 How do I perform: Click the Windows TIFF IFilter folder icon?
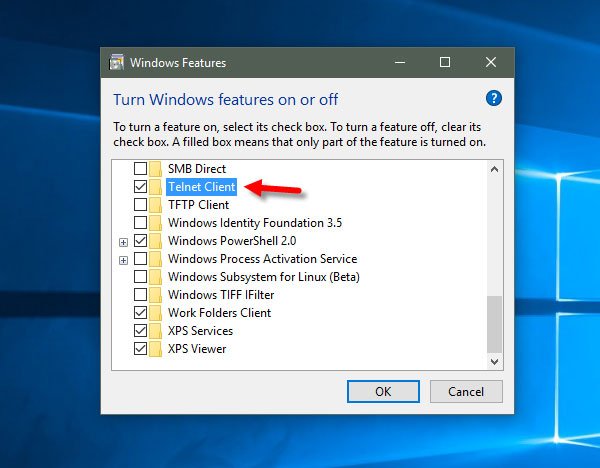coord(155,295)
